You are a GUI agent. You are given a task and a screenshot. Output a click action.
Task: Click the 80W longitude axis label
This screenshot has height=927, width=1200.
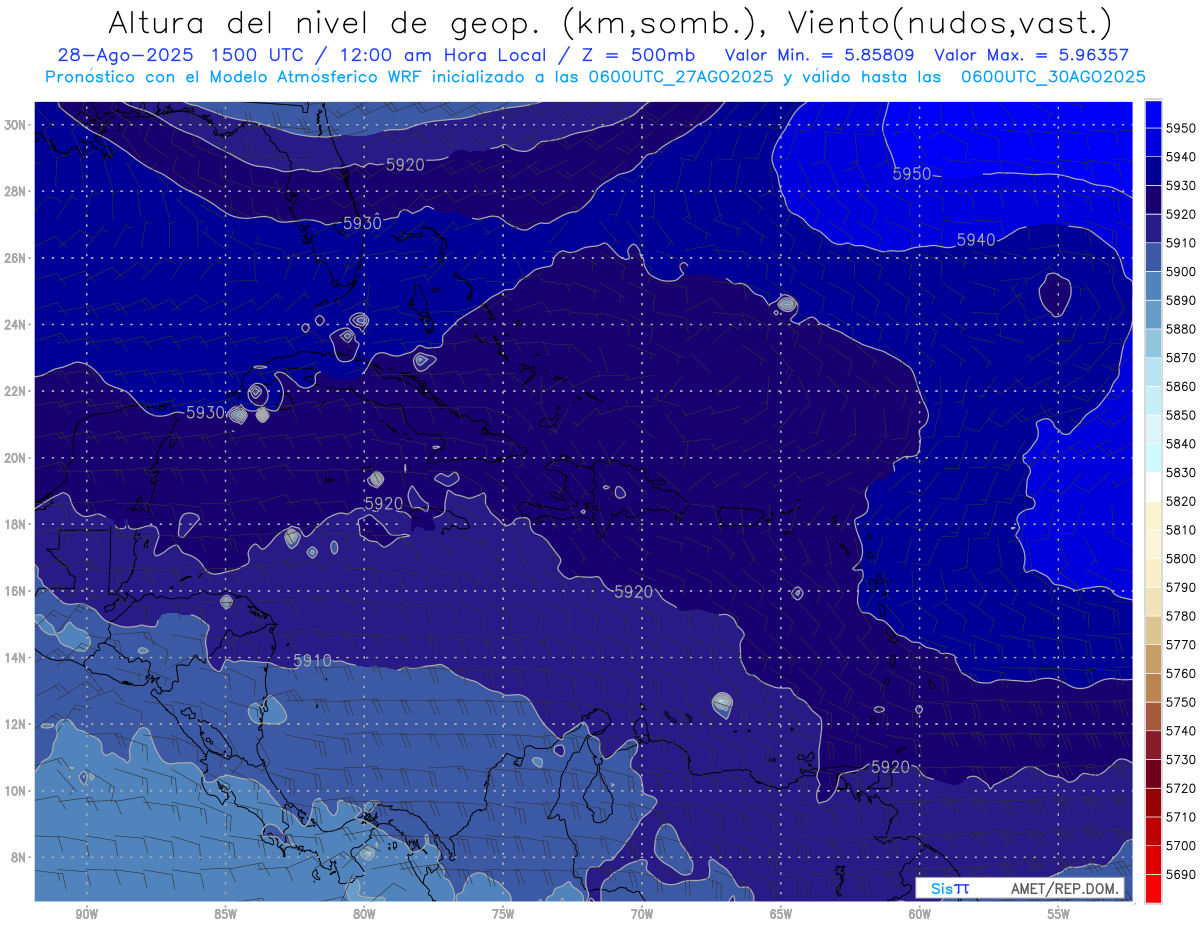[x=364, y=914]
